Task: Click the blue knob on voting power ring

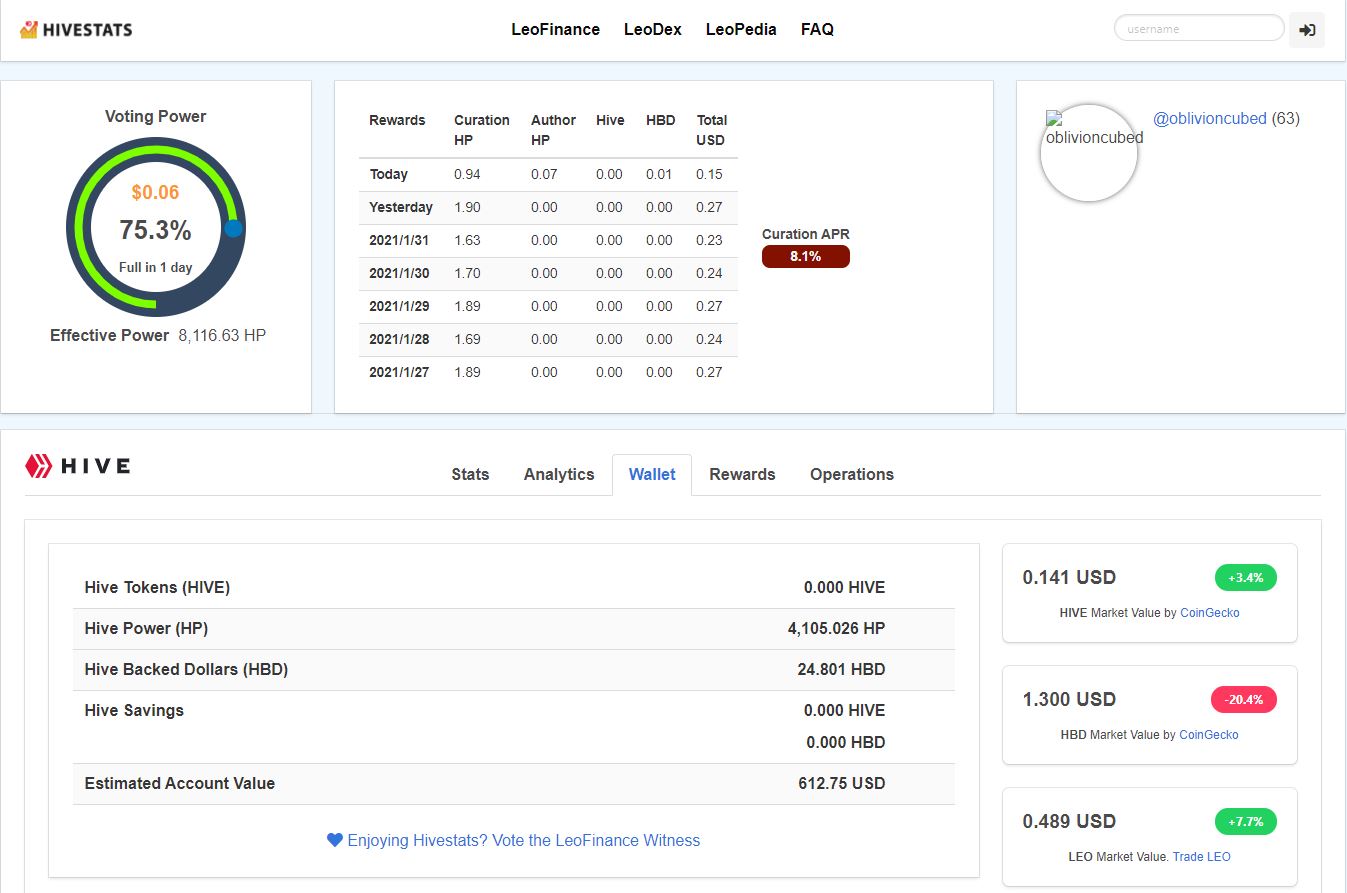Action: pos(233,228)
